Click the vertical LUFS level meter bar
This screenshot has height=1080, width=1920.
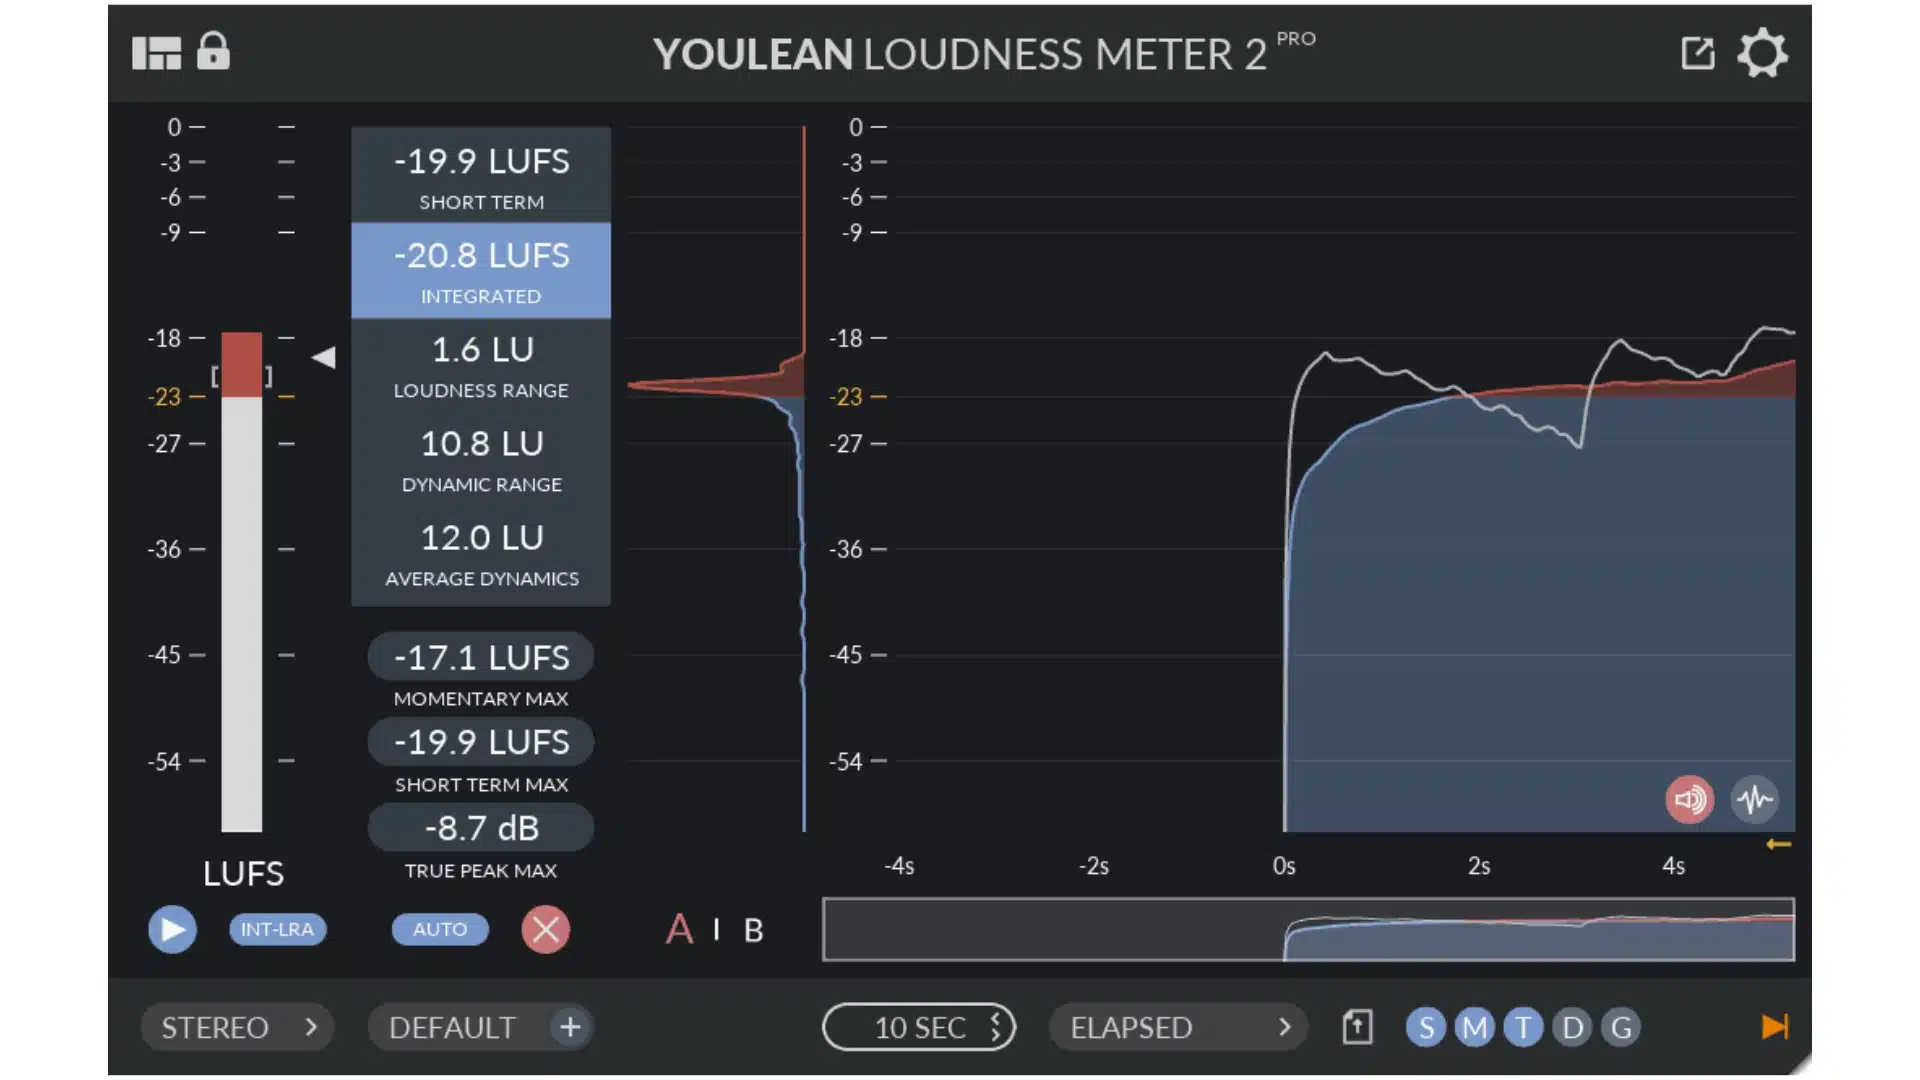pos(242,582)
